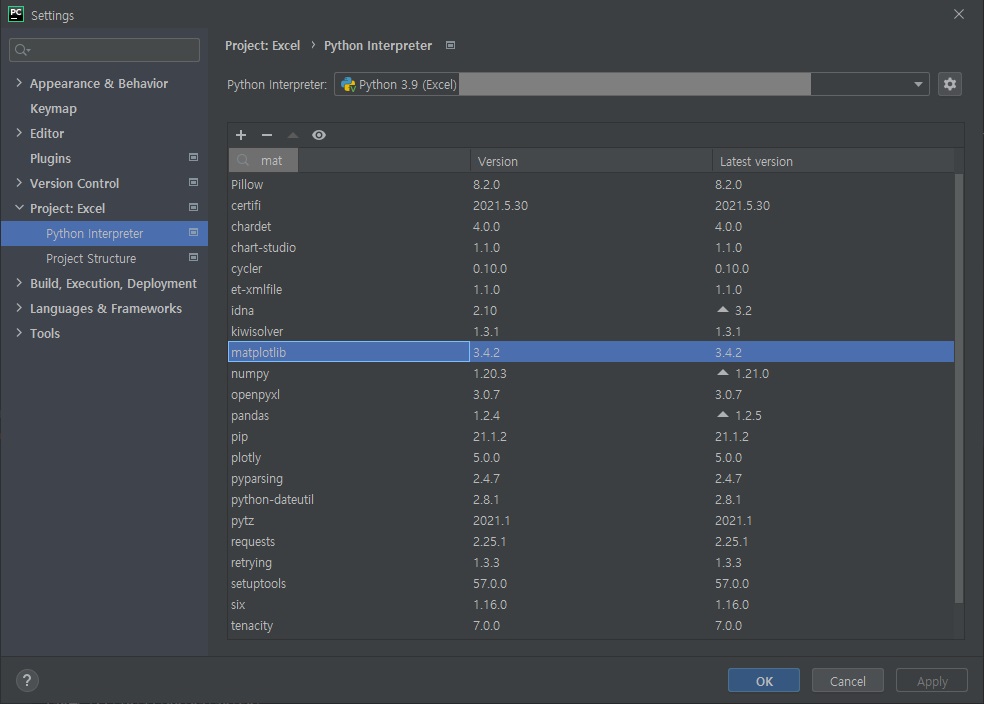Select the cycler package row
Screen dimensions: 984x704
tap(591, 269)
